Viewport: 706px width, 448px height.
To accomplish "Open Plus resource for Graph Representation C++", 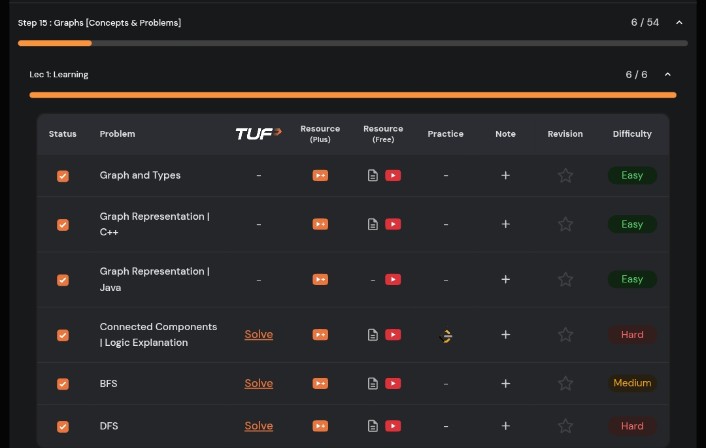I will click(320, 224).
